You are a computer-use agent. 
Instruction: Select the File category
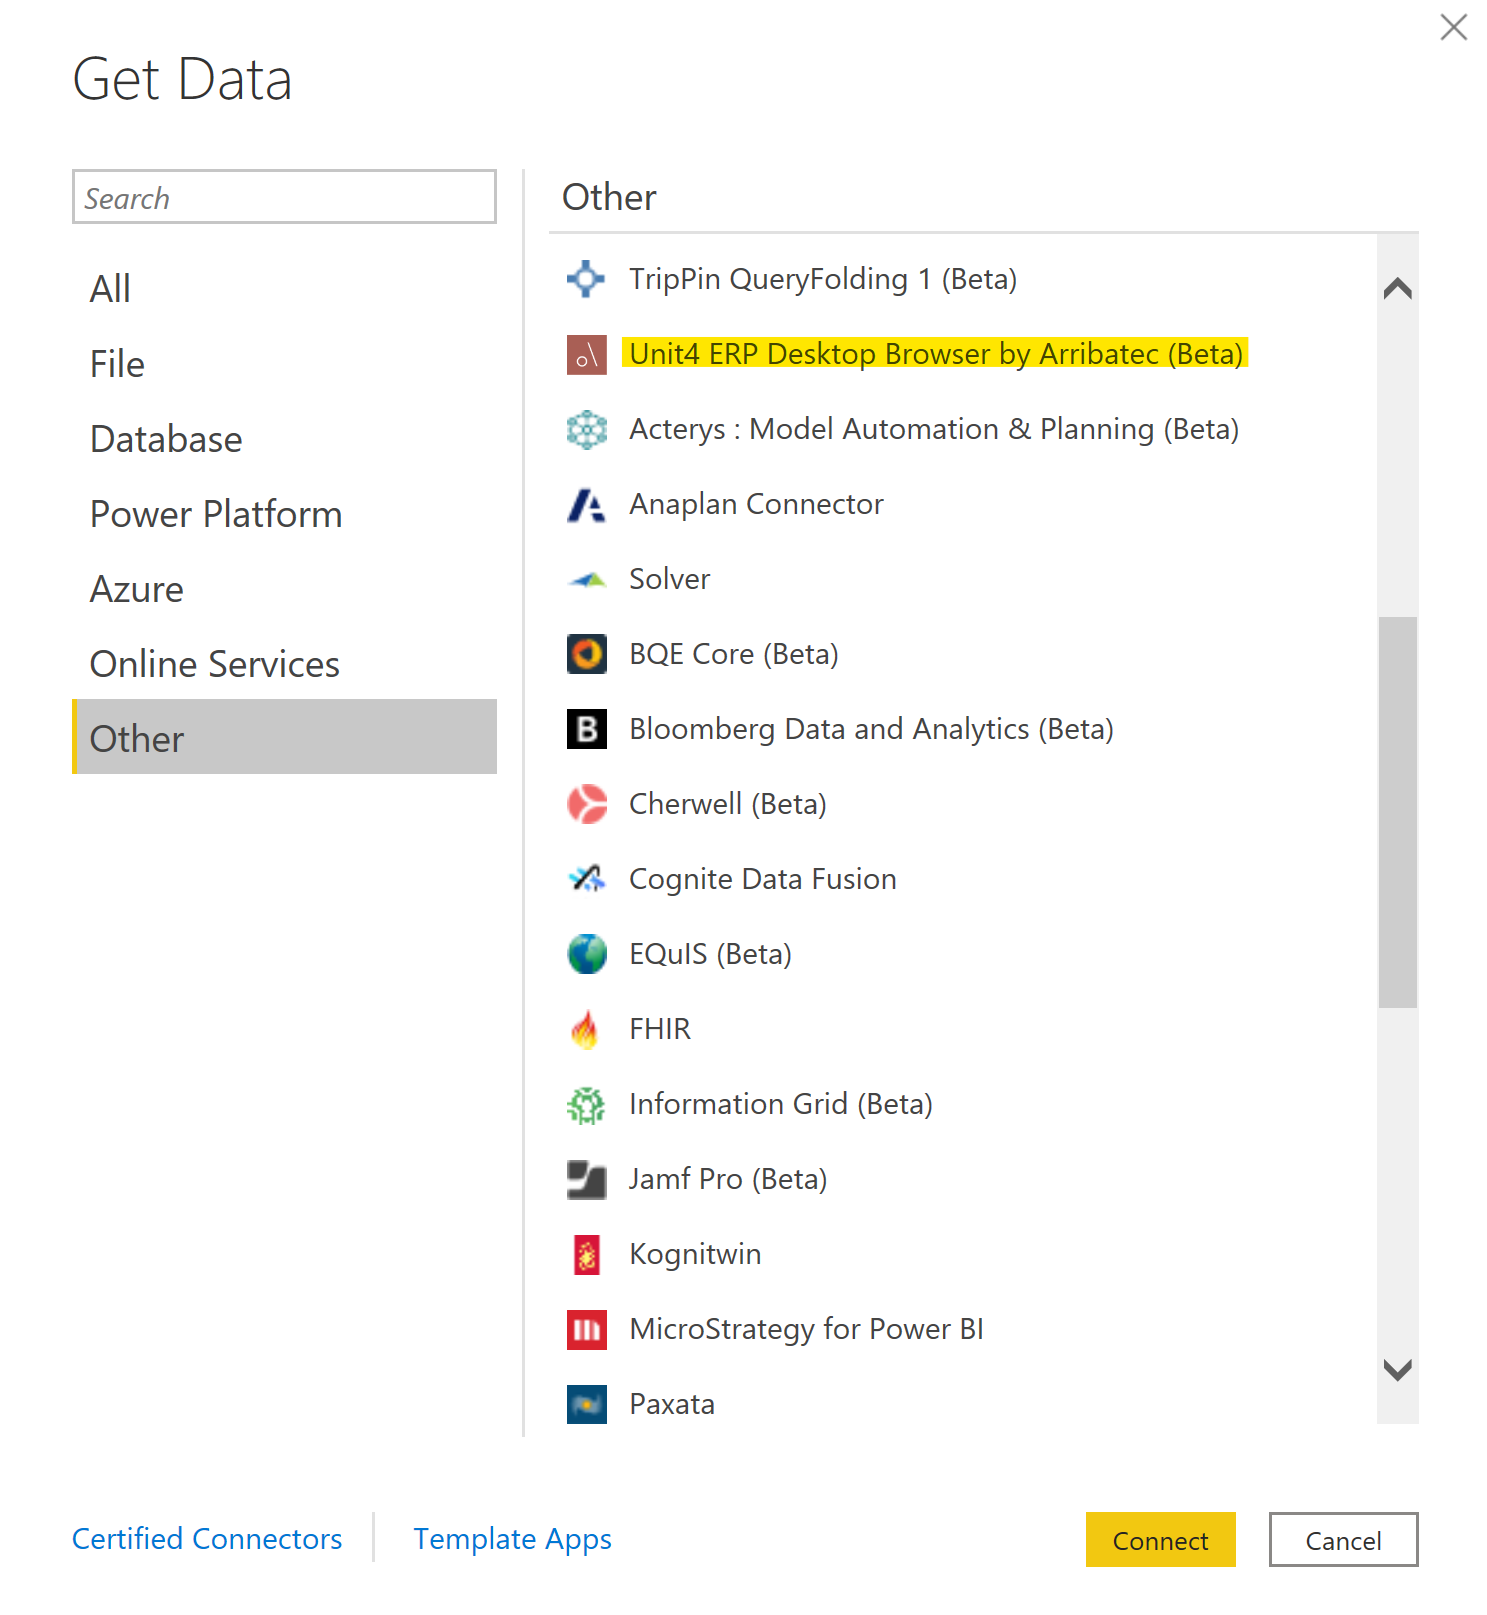(284, 364)
